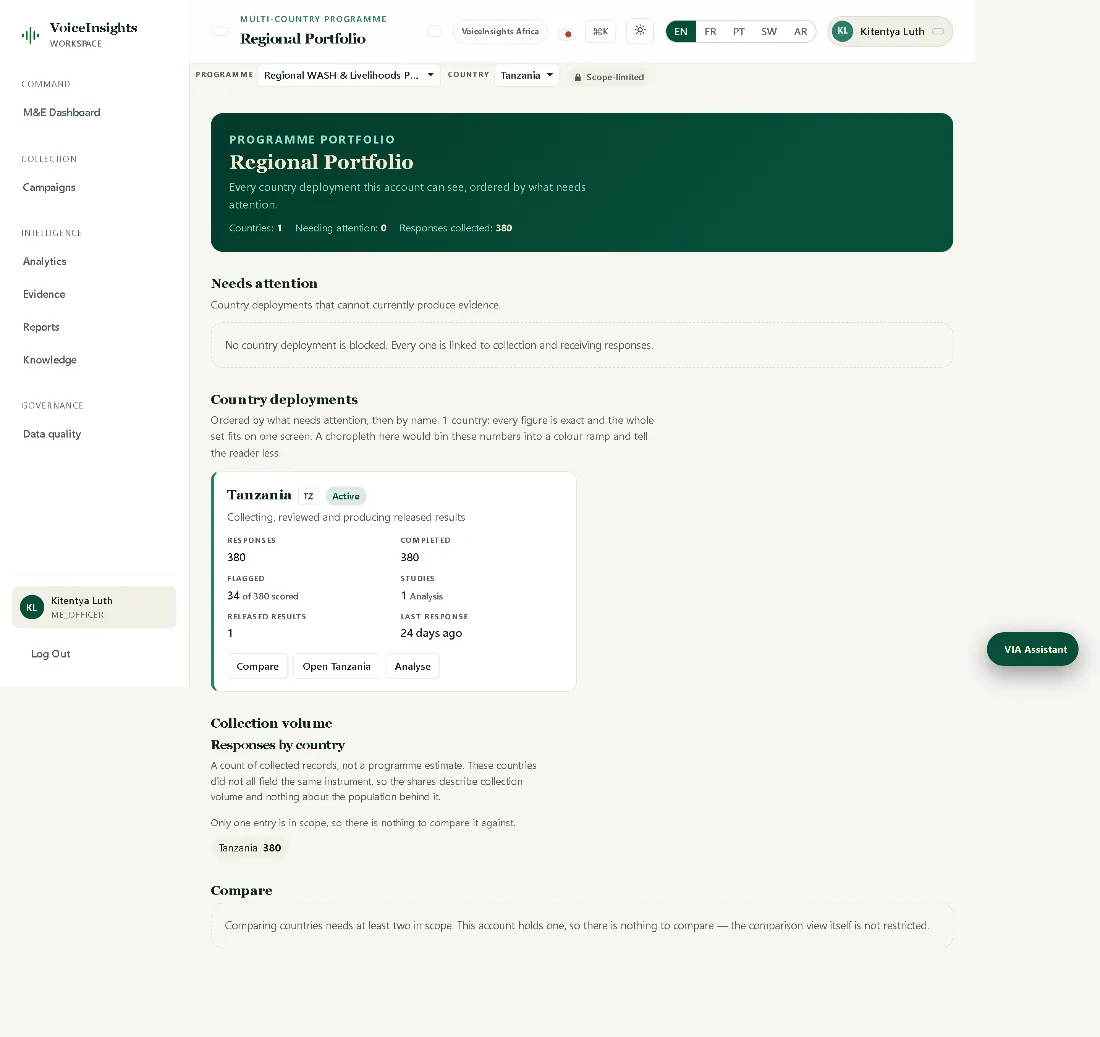Click the Needs attention section heading
The height and width of the screenshot is (1037, 1100).
(264, 283)
